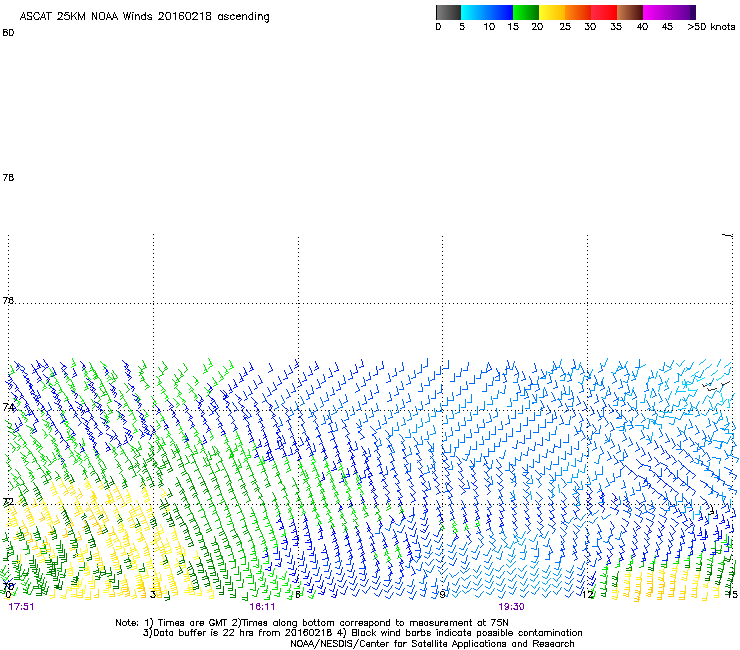Click the brown 35-40 knots legend swatch
This screenshot has width=740, height=650.
point(630,12)
